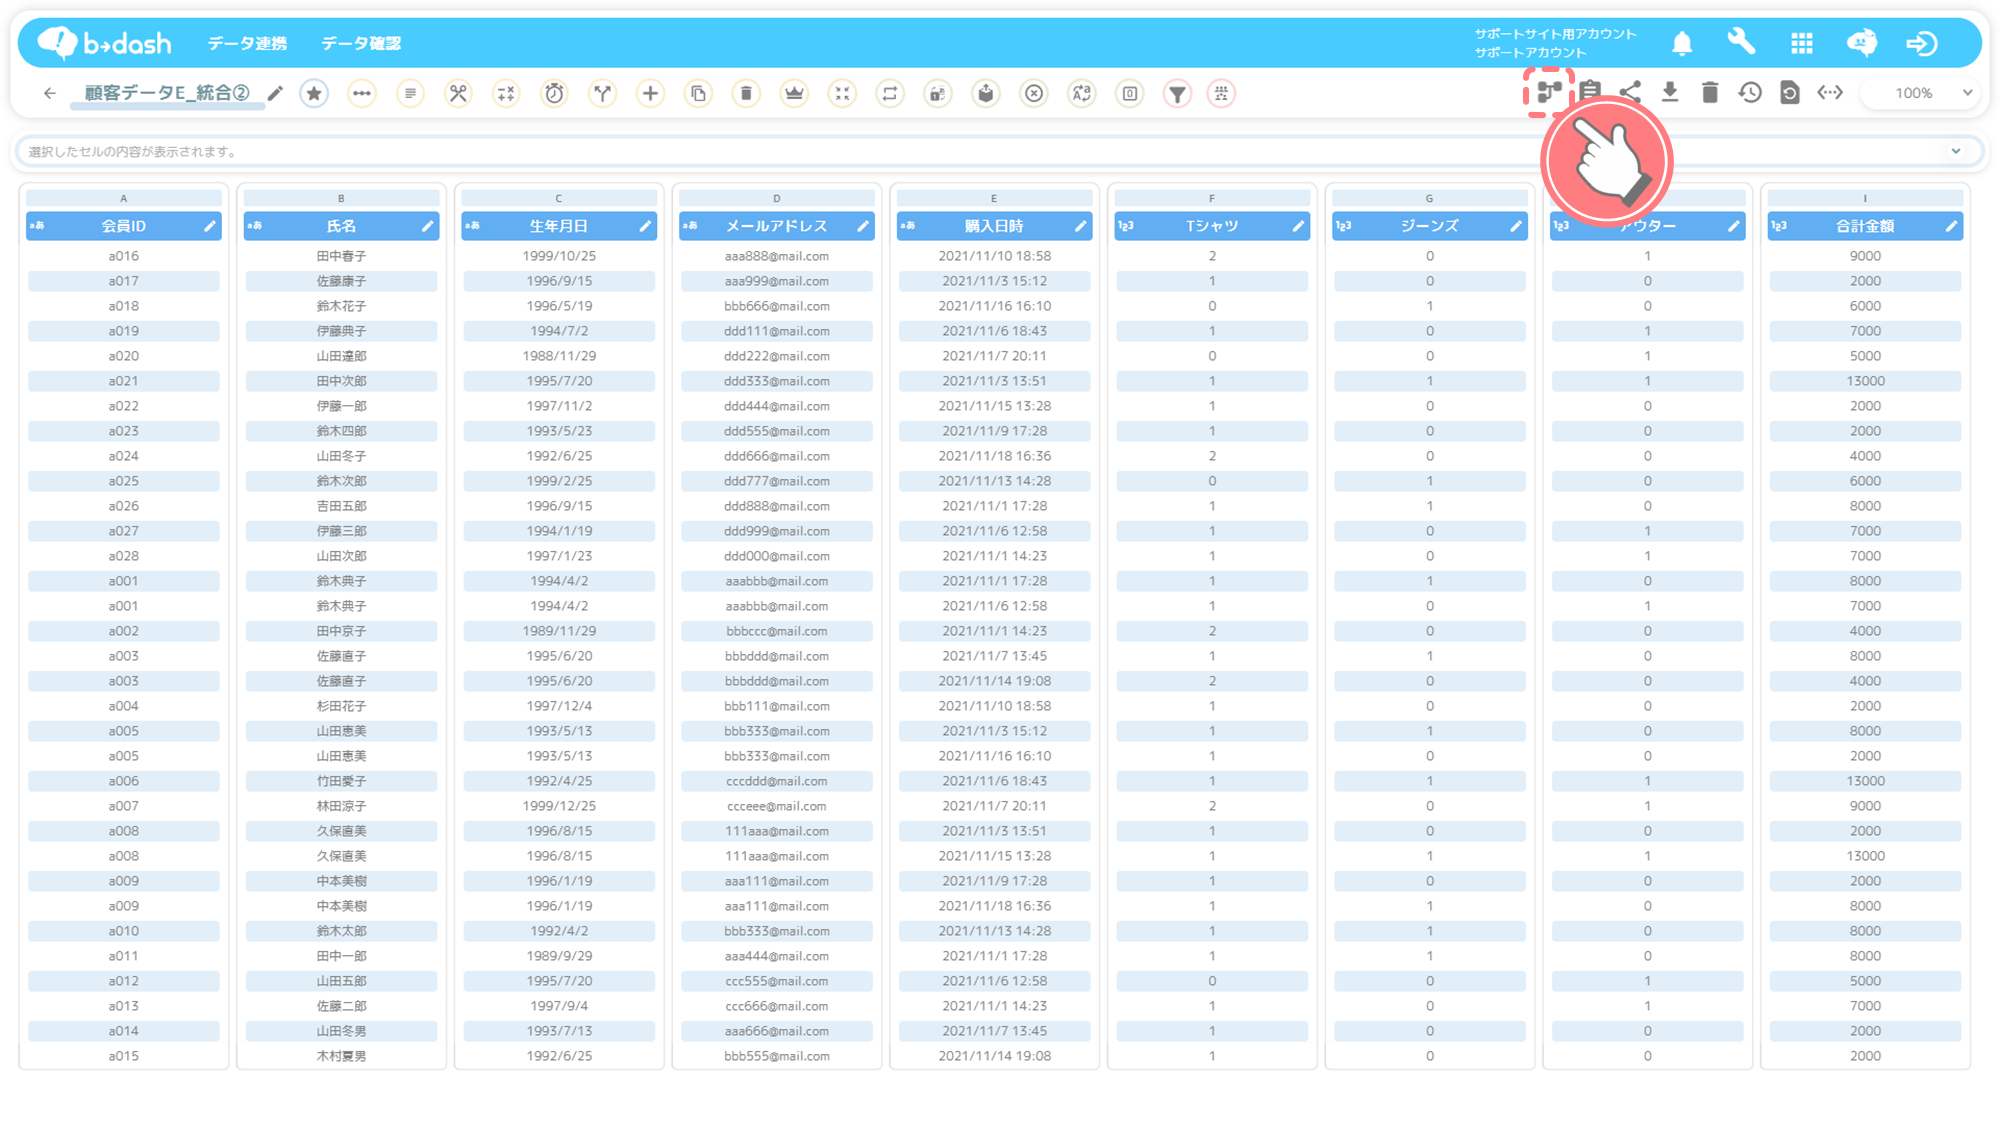Edit the 氏名 column header pencil
The width and height of the screenshot is (2000, 1125).
click(427, 226)
